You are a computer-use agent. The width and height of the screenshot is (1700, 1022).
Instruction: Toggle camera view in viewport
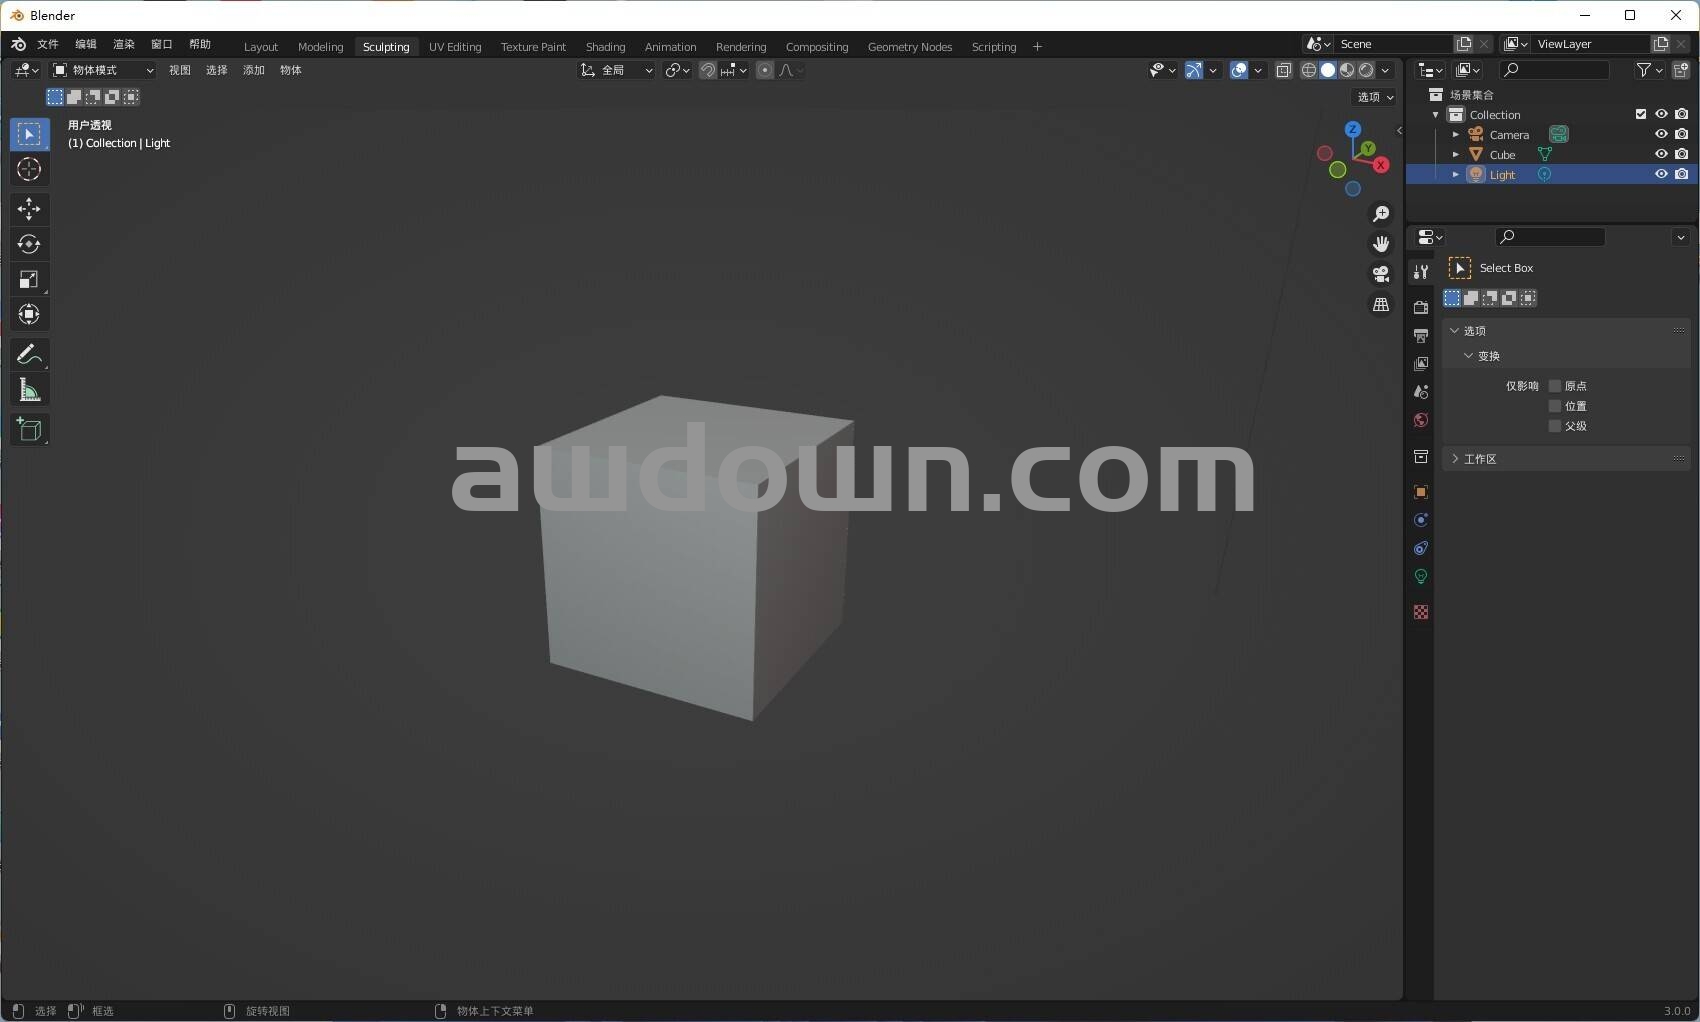click(1381, 274)
